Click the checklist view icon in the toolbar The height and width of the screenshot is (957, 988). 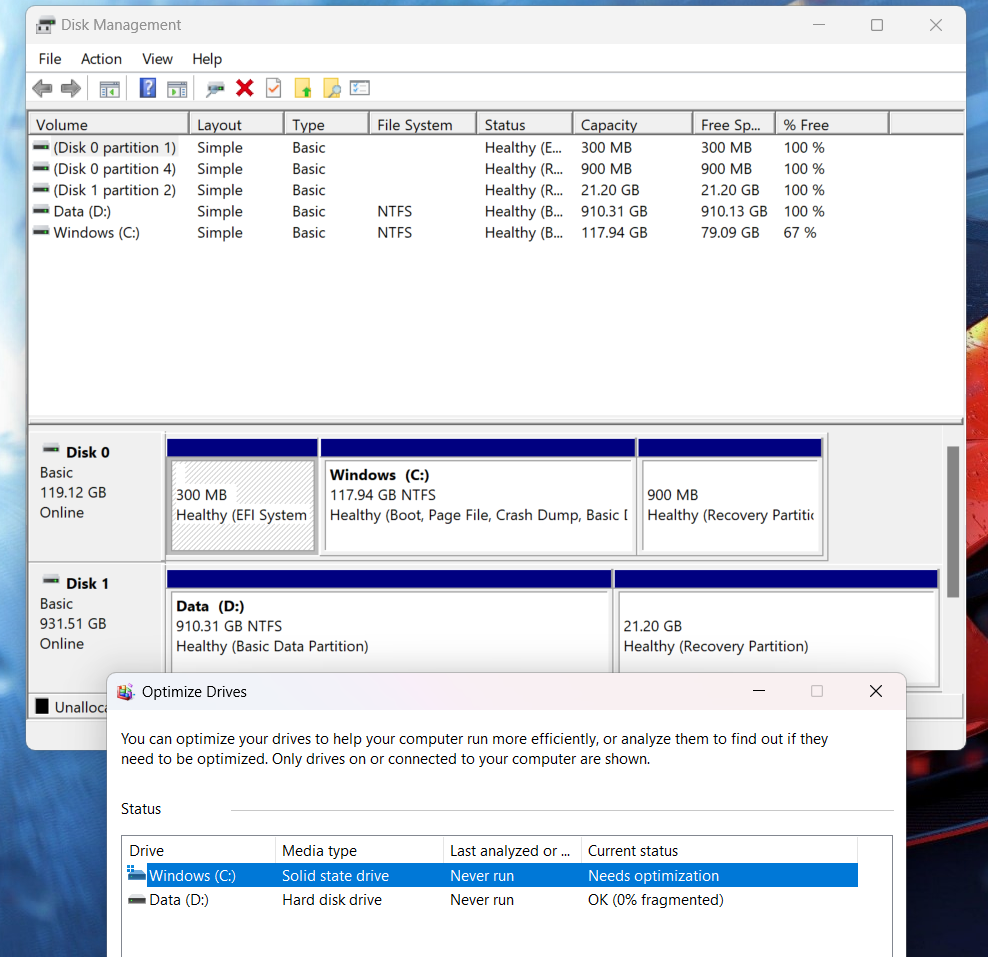coord(360,88)
